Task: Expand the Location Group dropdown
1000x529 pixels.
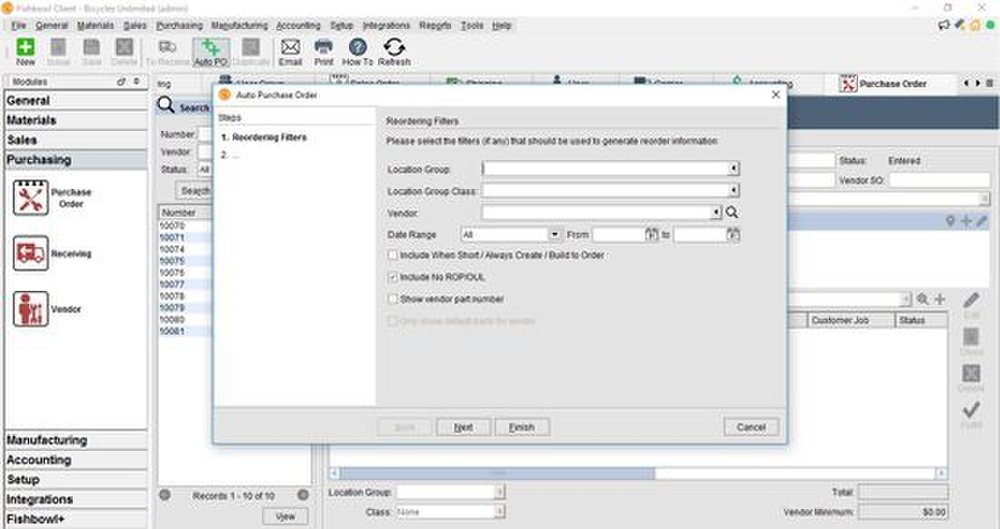Action: [733, 168]
